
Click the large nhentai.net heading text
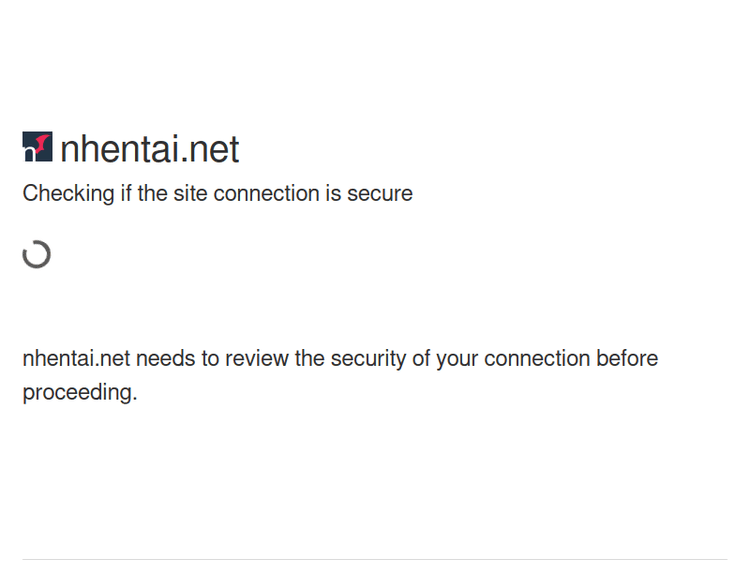150,149
